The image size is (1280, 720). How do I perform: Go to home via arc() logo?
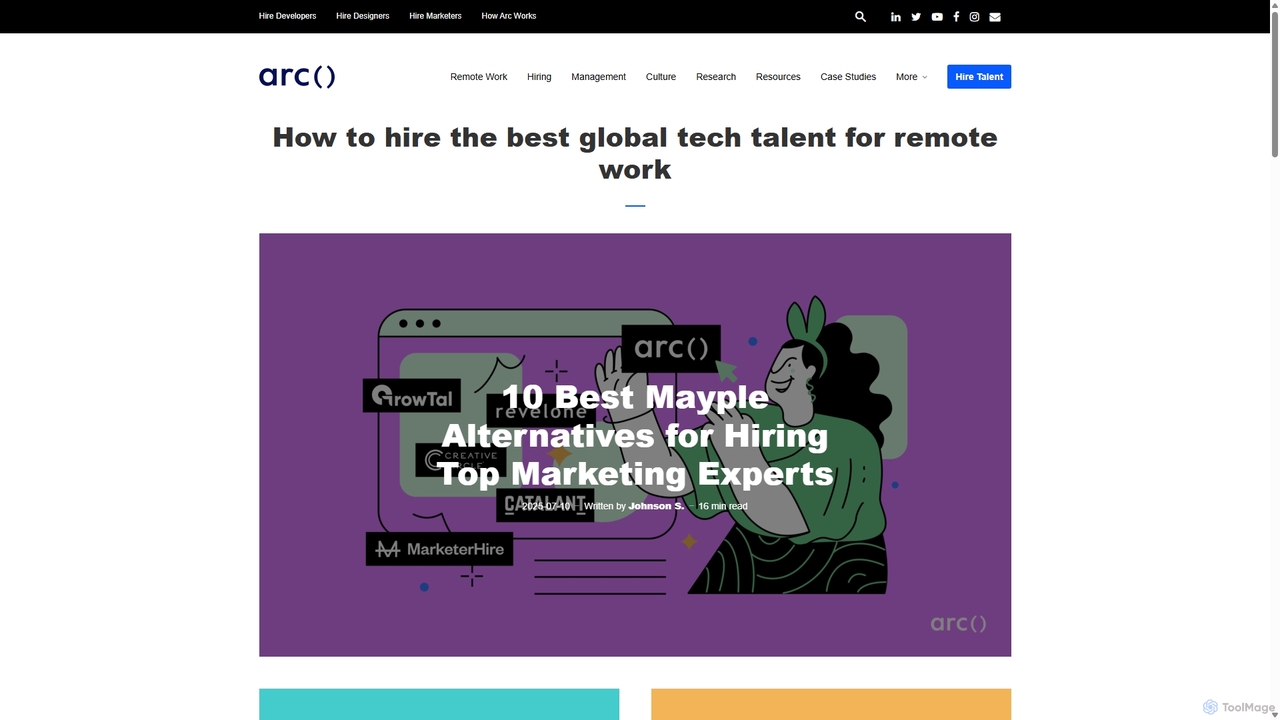(297, 77)
